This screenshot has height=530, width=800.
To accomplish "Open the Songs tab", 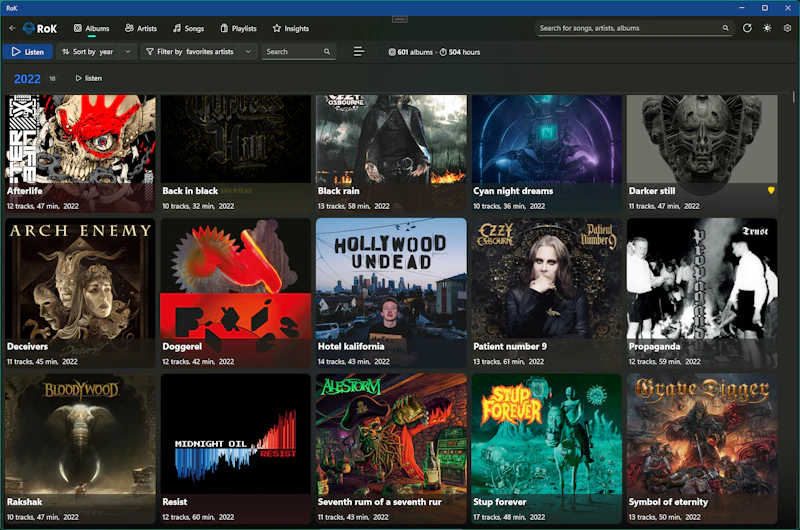I will click(x=188, y=29).
